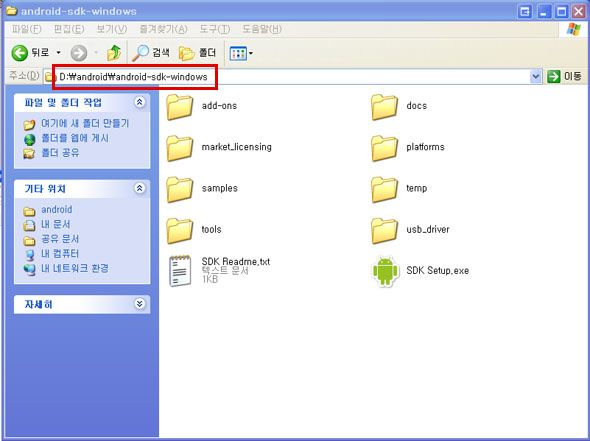Click the SDK Readme.txt file name
The width and height of the screenshot is (590, 441).
236,261
